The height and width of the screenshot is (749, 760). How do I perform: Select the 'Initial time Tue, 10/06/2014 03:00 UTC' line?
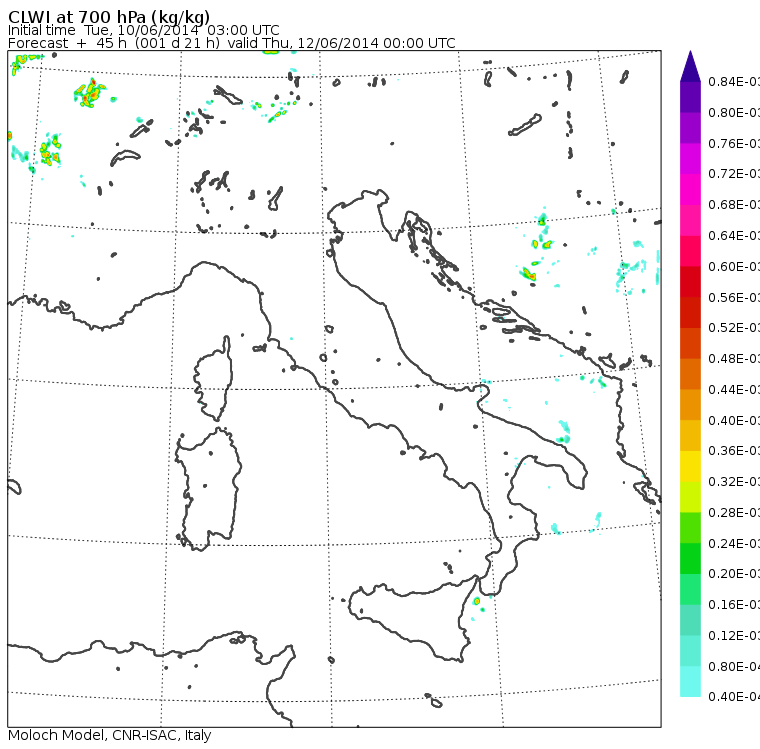tap(143, 30)
